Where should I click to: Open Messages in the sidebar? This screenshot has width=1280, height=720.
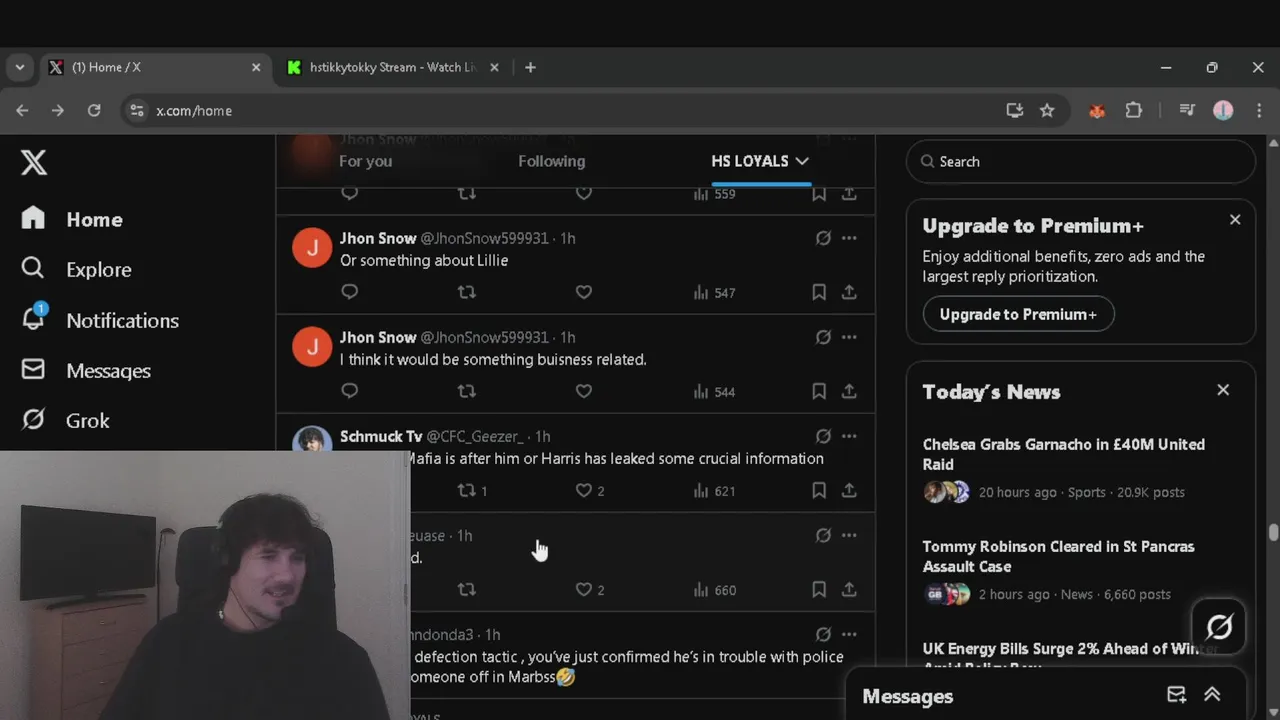pos(86,370)
